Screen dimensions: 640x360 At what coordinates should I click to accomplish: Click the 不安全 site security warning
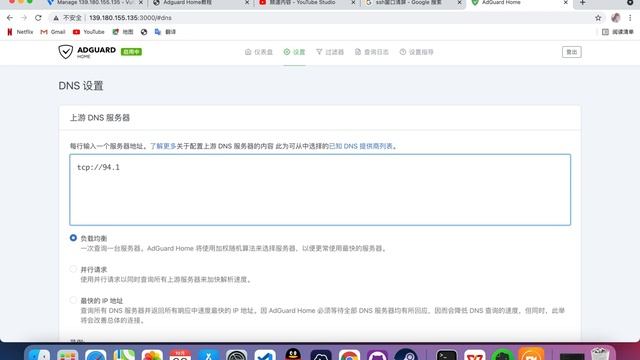click(68, 18)
